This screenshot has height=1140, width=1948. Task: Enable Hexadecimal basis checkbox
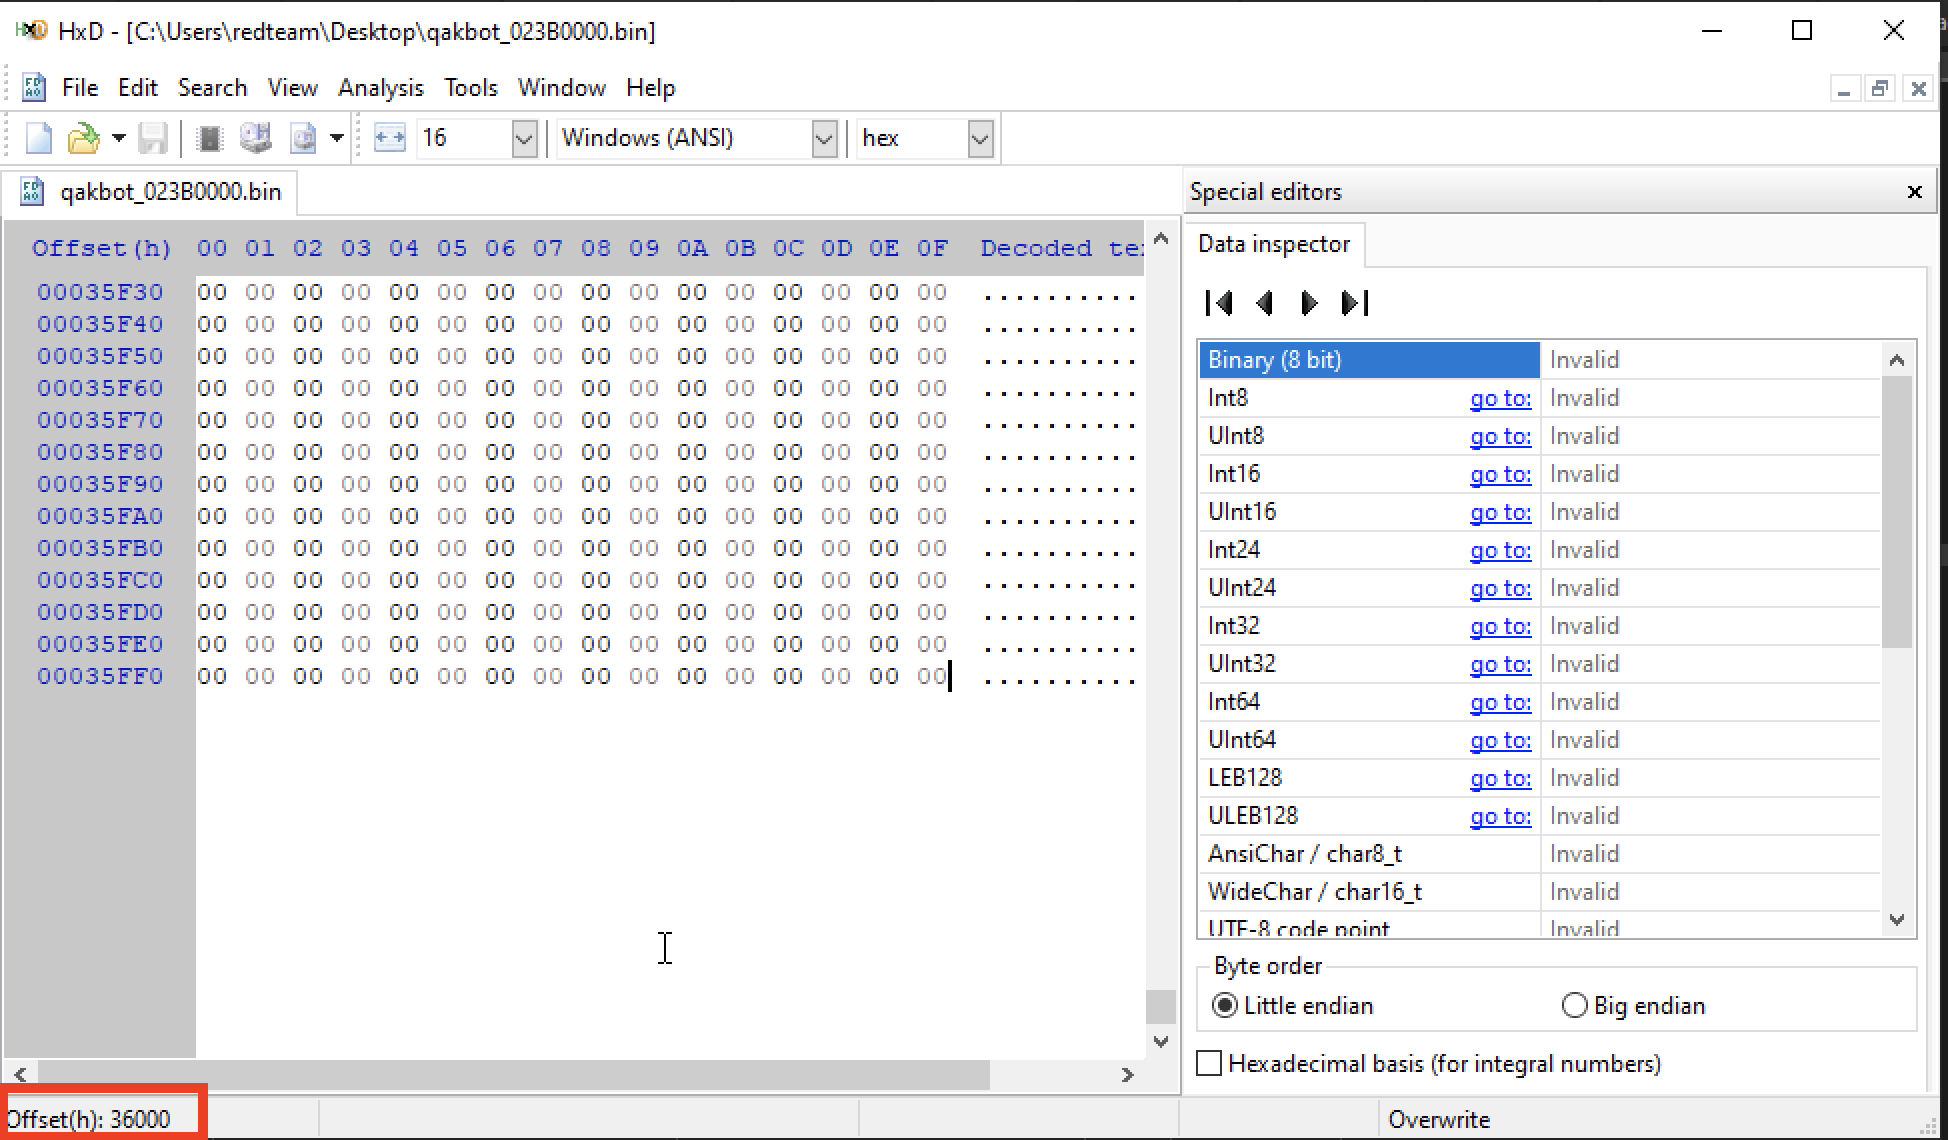pyautogui.click(x=1209, y=1063)
